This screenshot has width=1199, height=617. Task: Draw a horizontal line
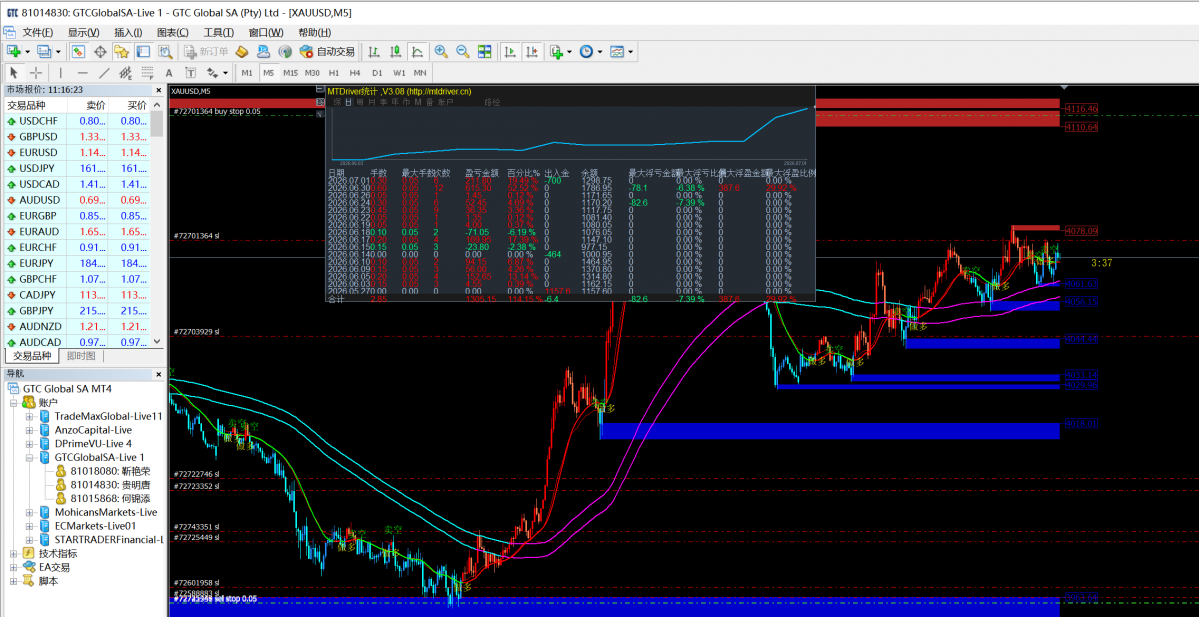83,73
